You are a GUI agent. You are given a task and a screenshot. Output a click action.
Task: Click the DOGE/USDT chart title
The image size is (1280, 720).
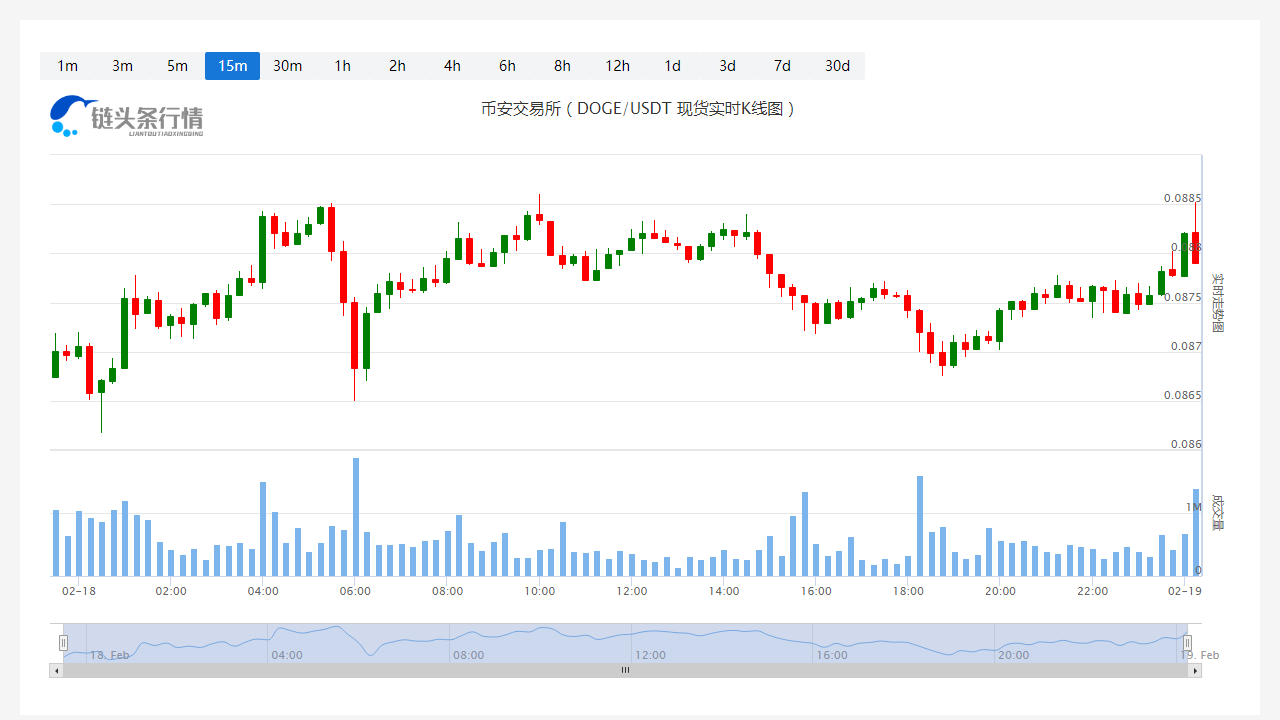[638, 109]
